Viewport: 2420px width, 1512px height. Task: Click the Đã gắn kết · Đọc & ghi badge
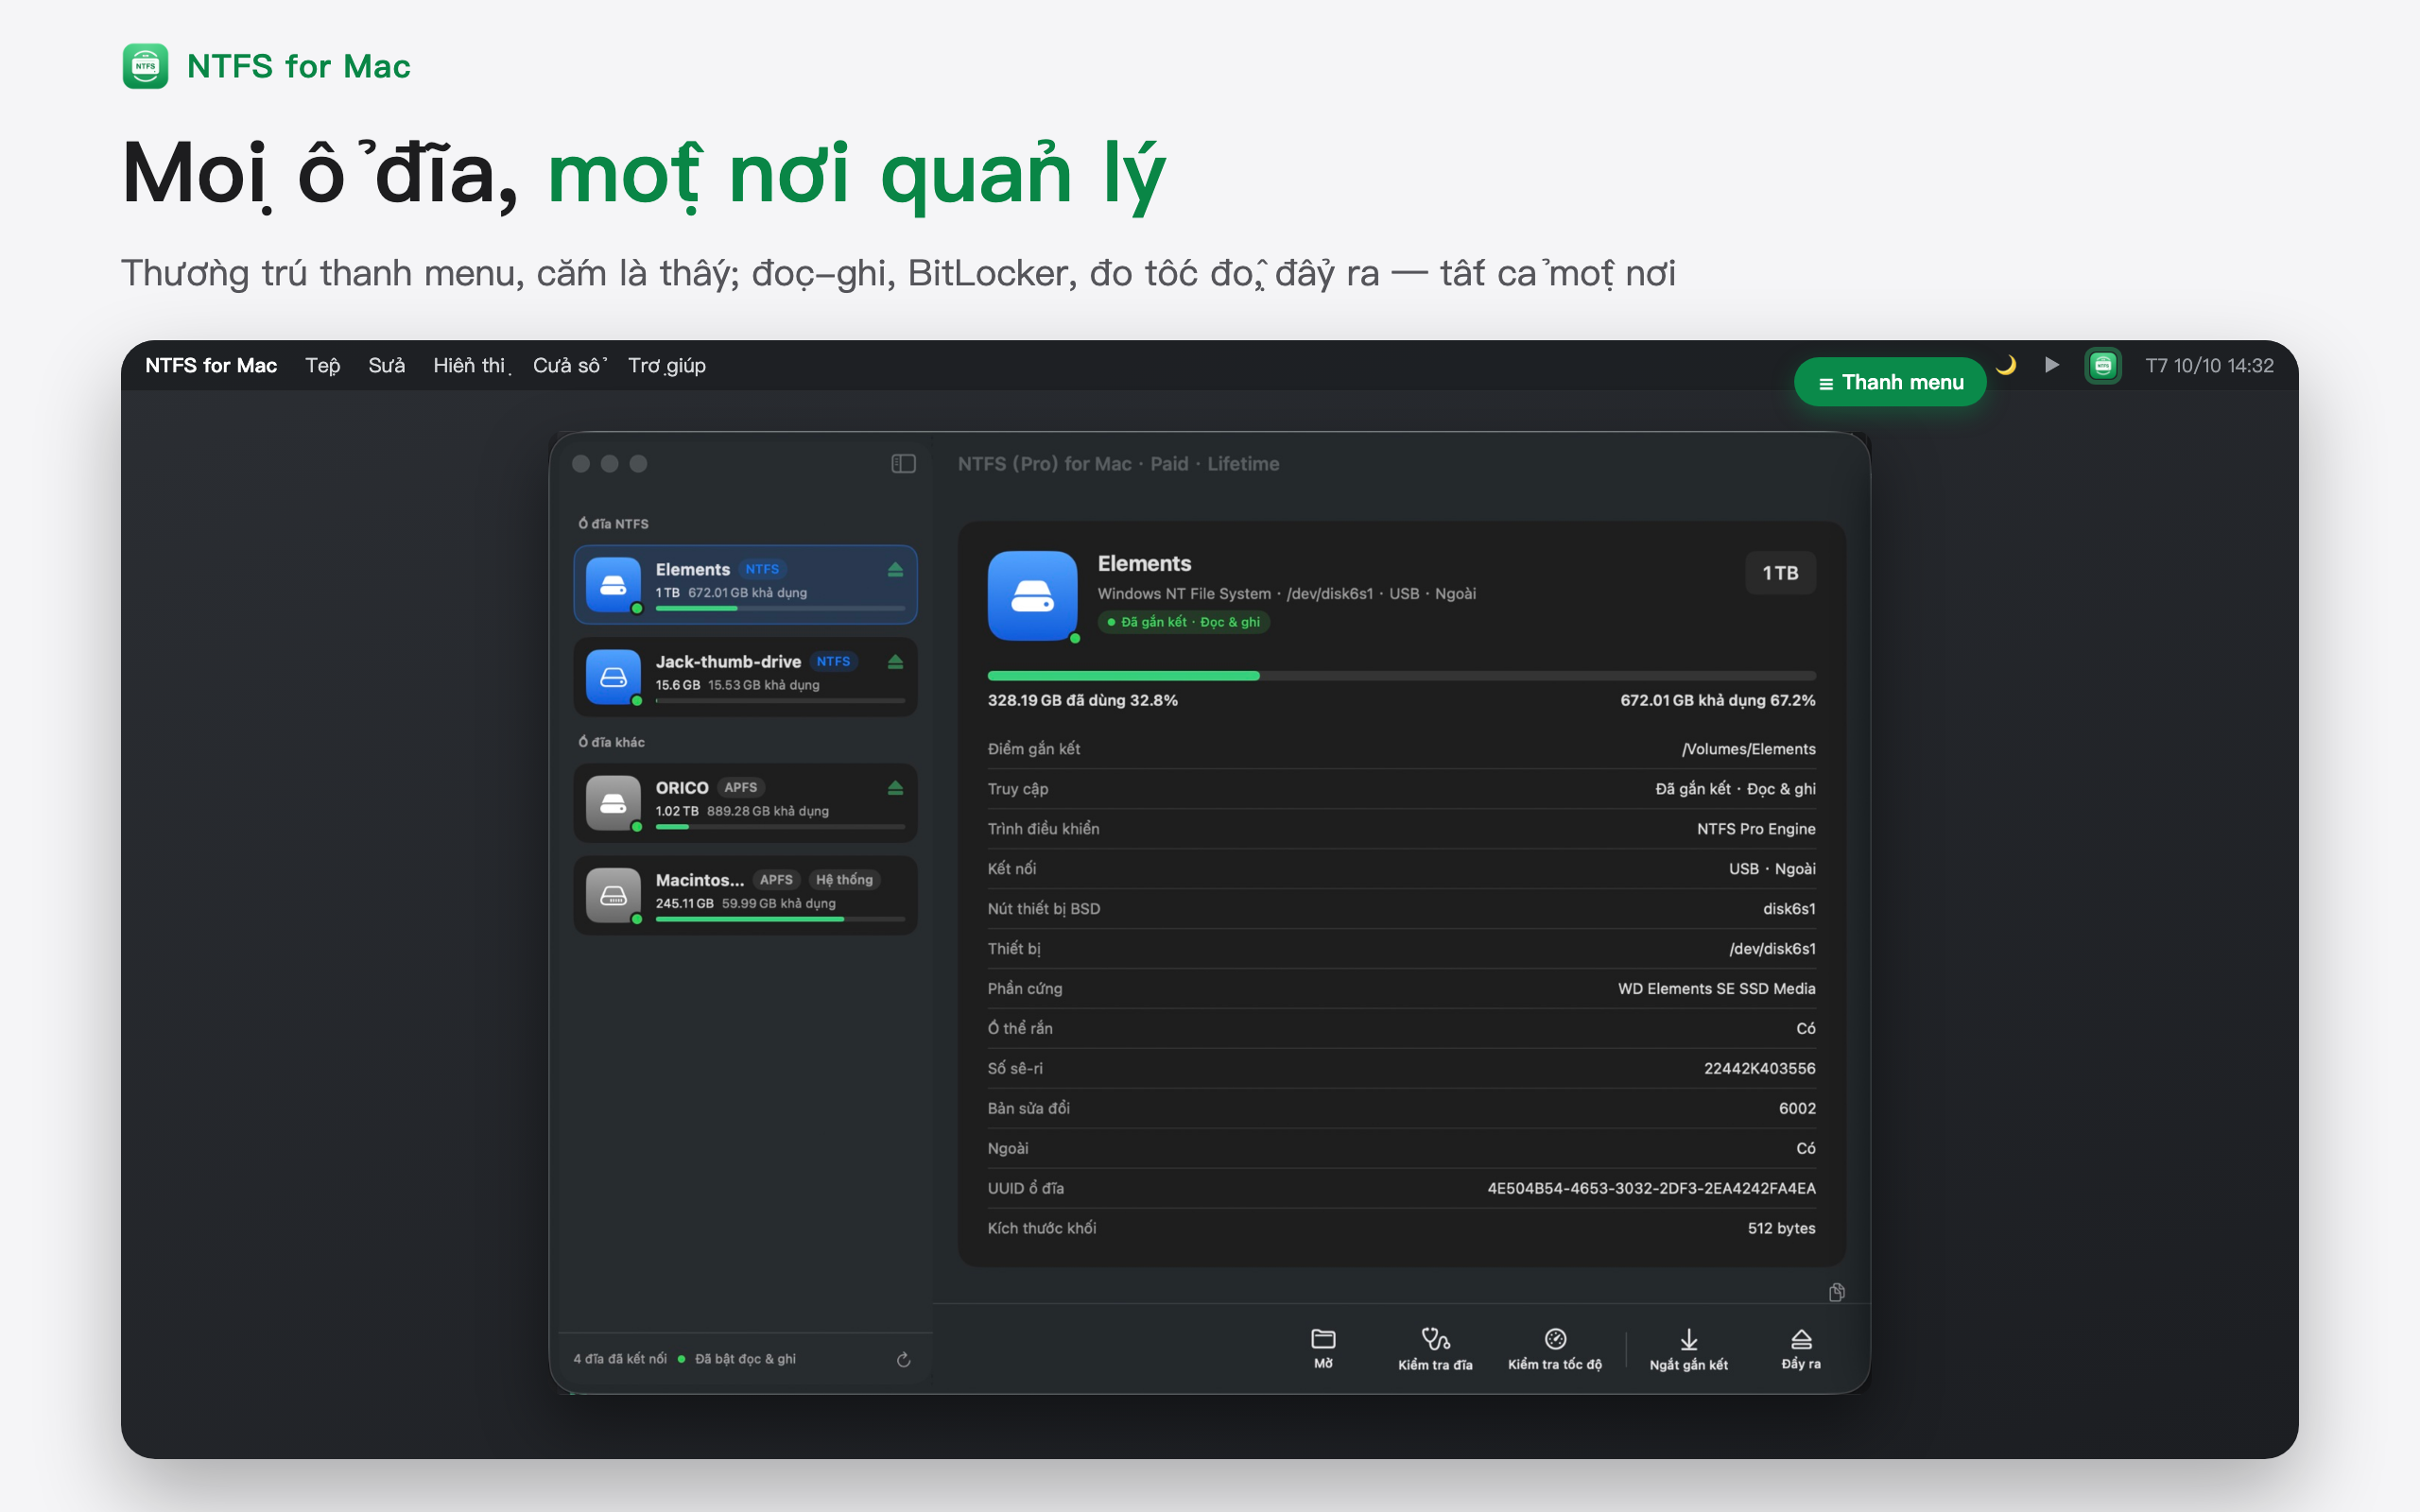point(1184,622)
